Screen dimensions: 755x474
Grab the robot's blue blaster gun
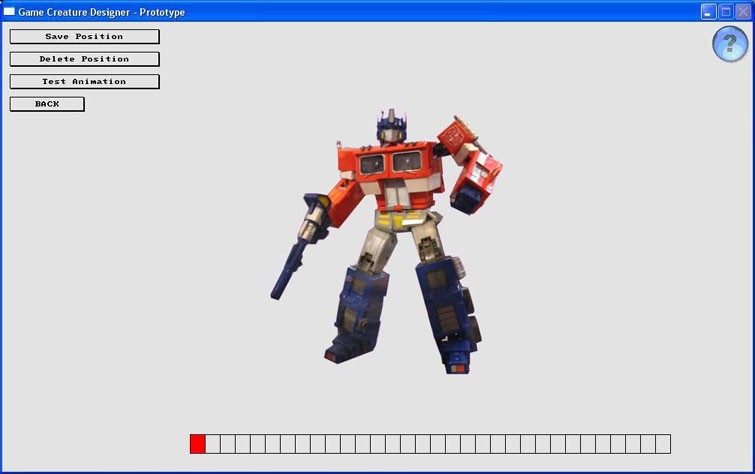298,243
